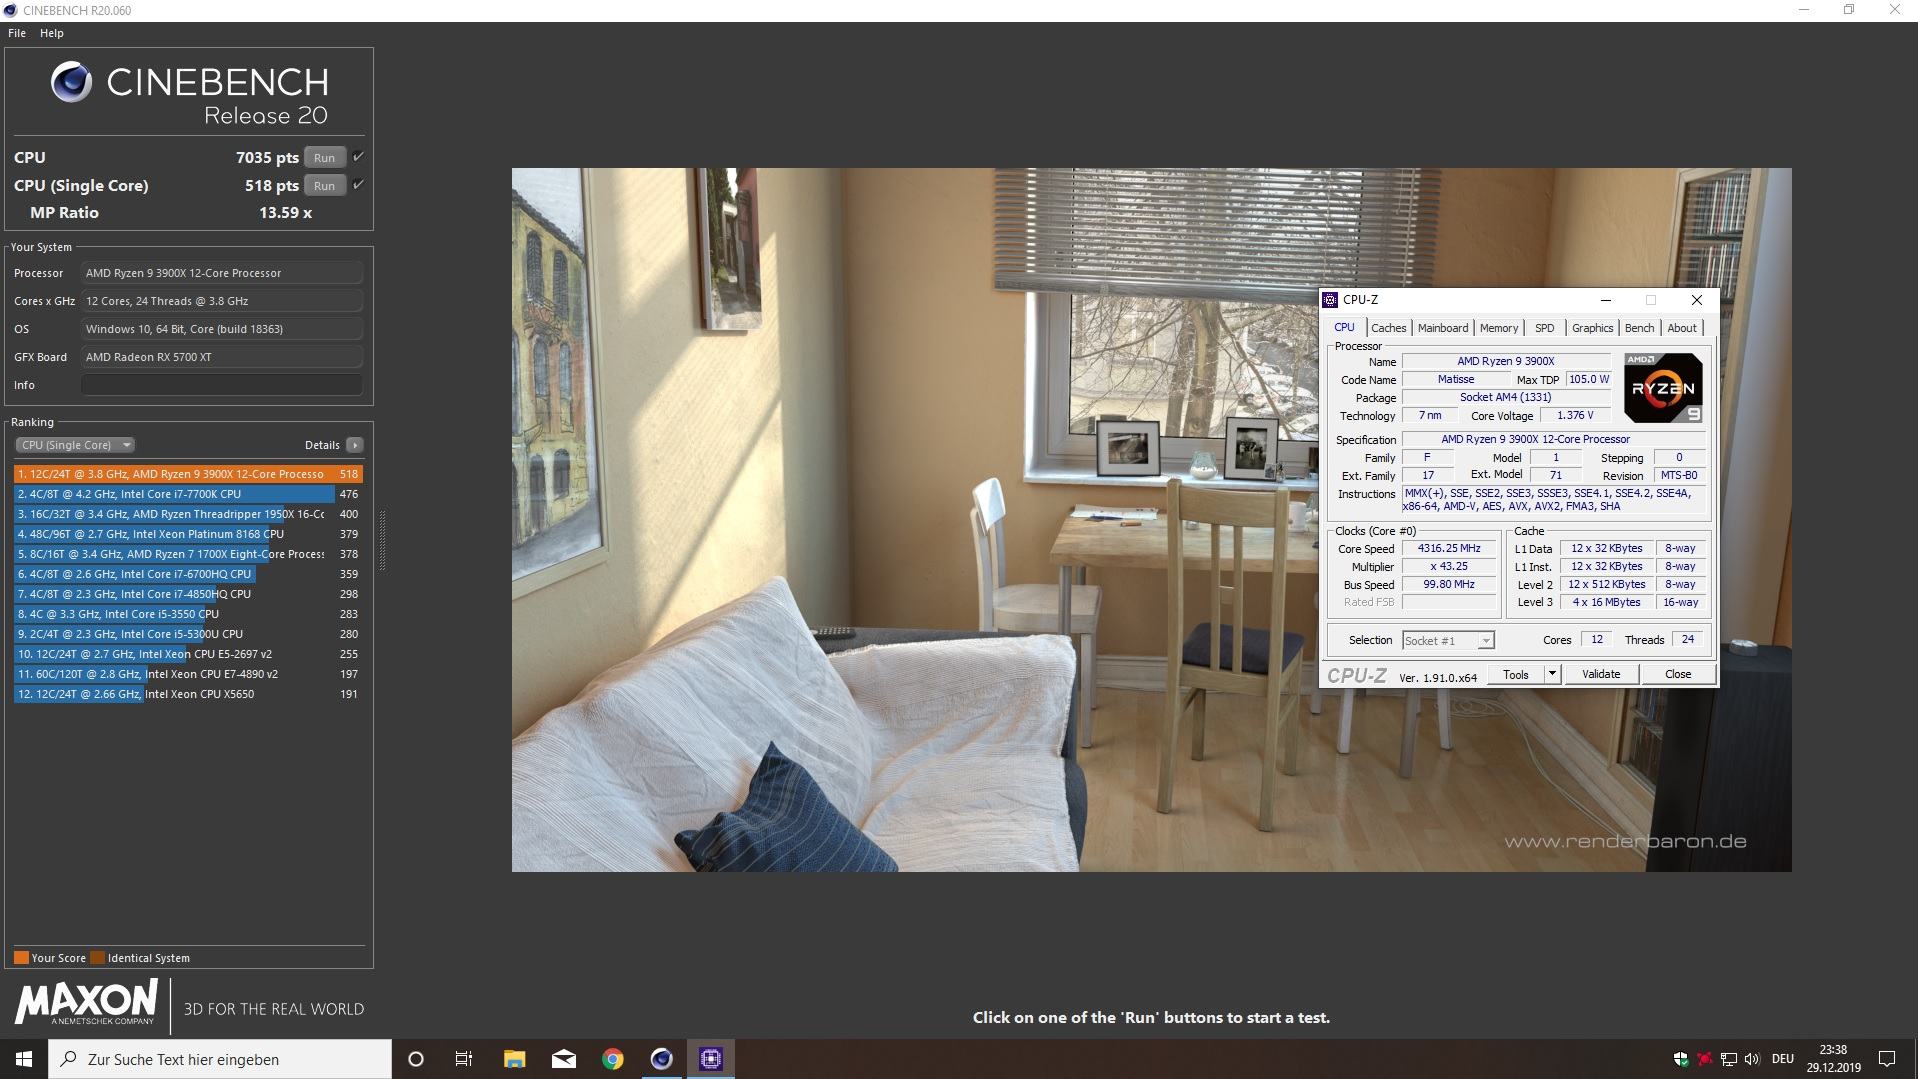Toggle the checkbox beside CPU (Single Core) test
1918x1079 pixels.
358,185
